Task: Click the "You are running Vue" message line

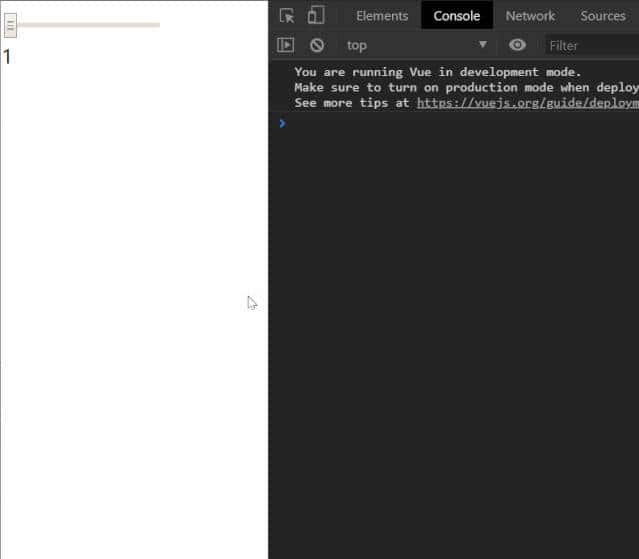Action: [437, 72]
